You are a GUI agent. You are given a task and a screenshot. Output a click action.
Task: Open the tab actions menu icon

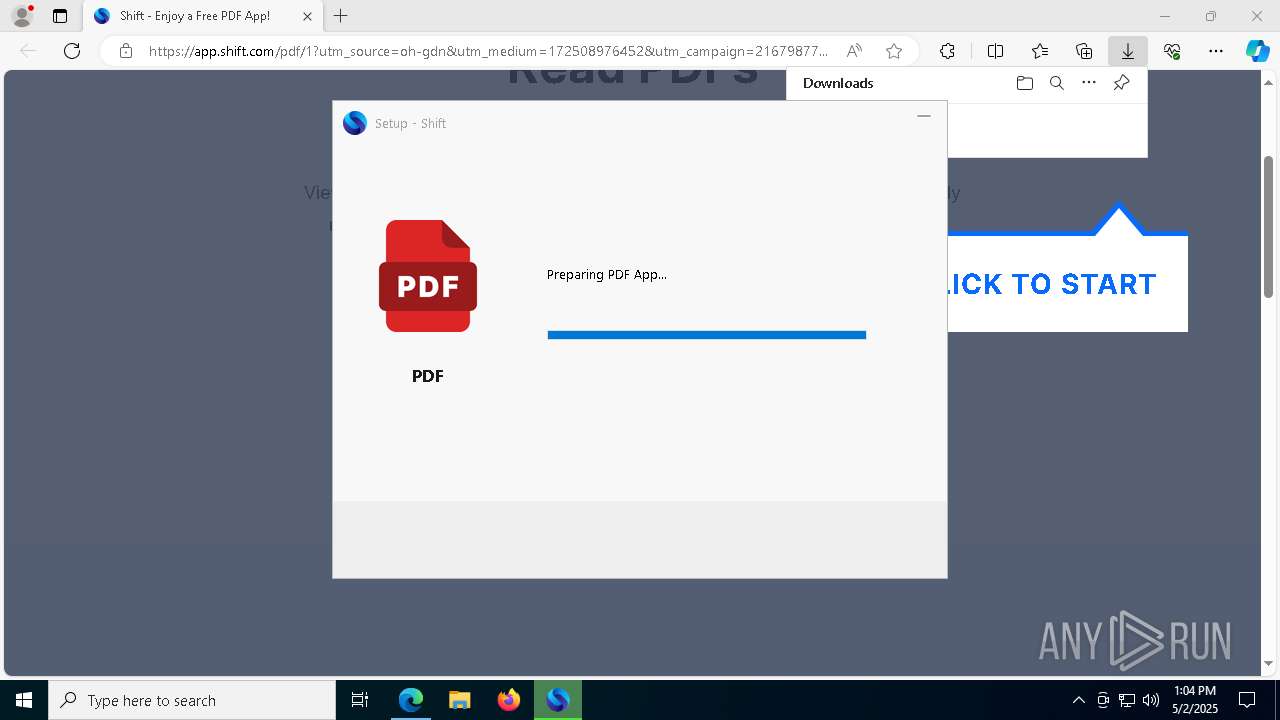pos(60,16)
